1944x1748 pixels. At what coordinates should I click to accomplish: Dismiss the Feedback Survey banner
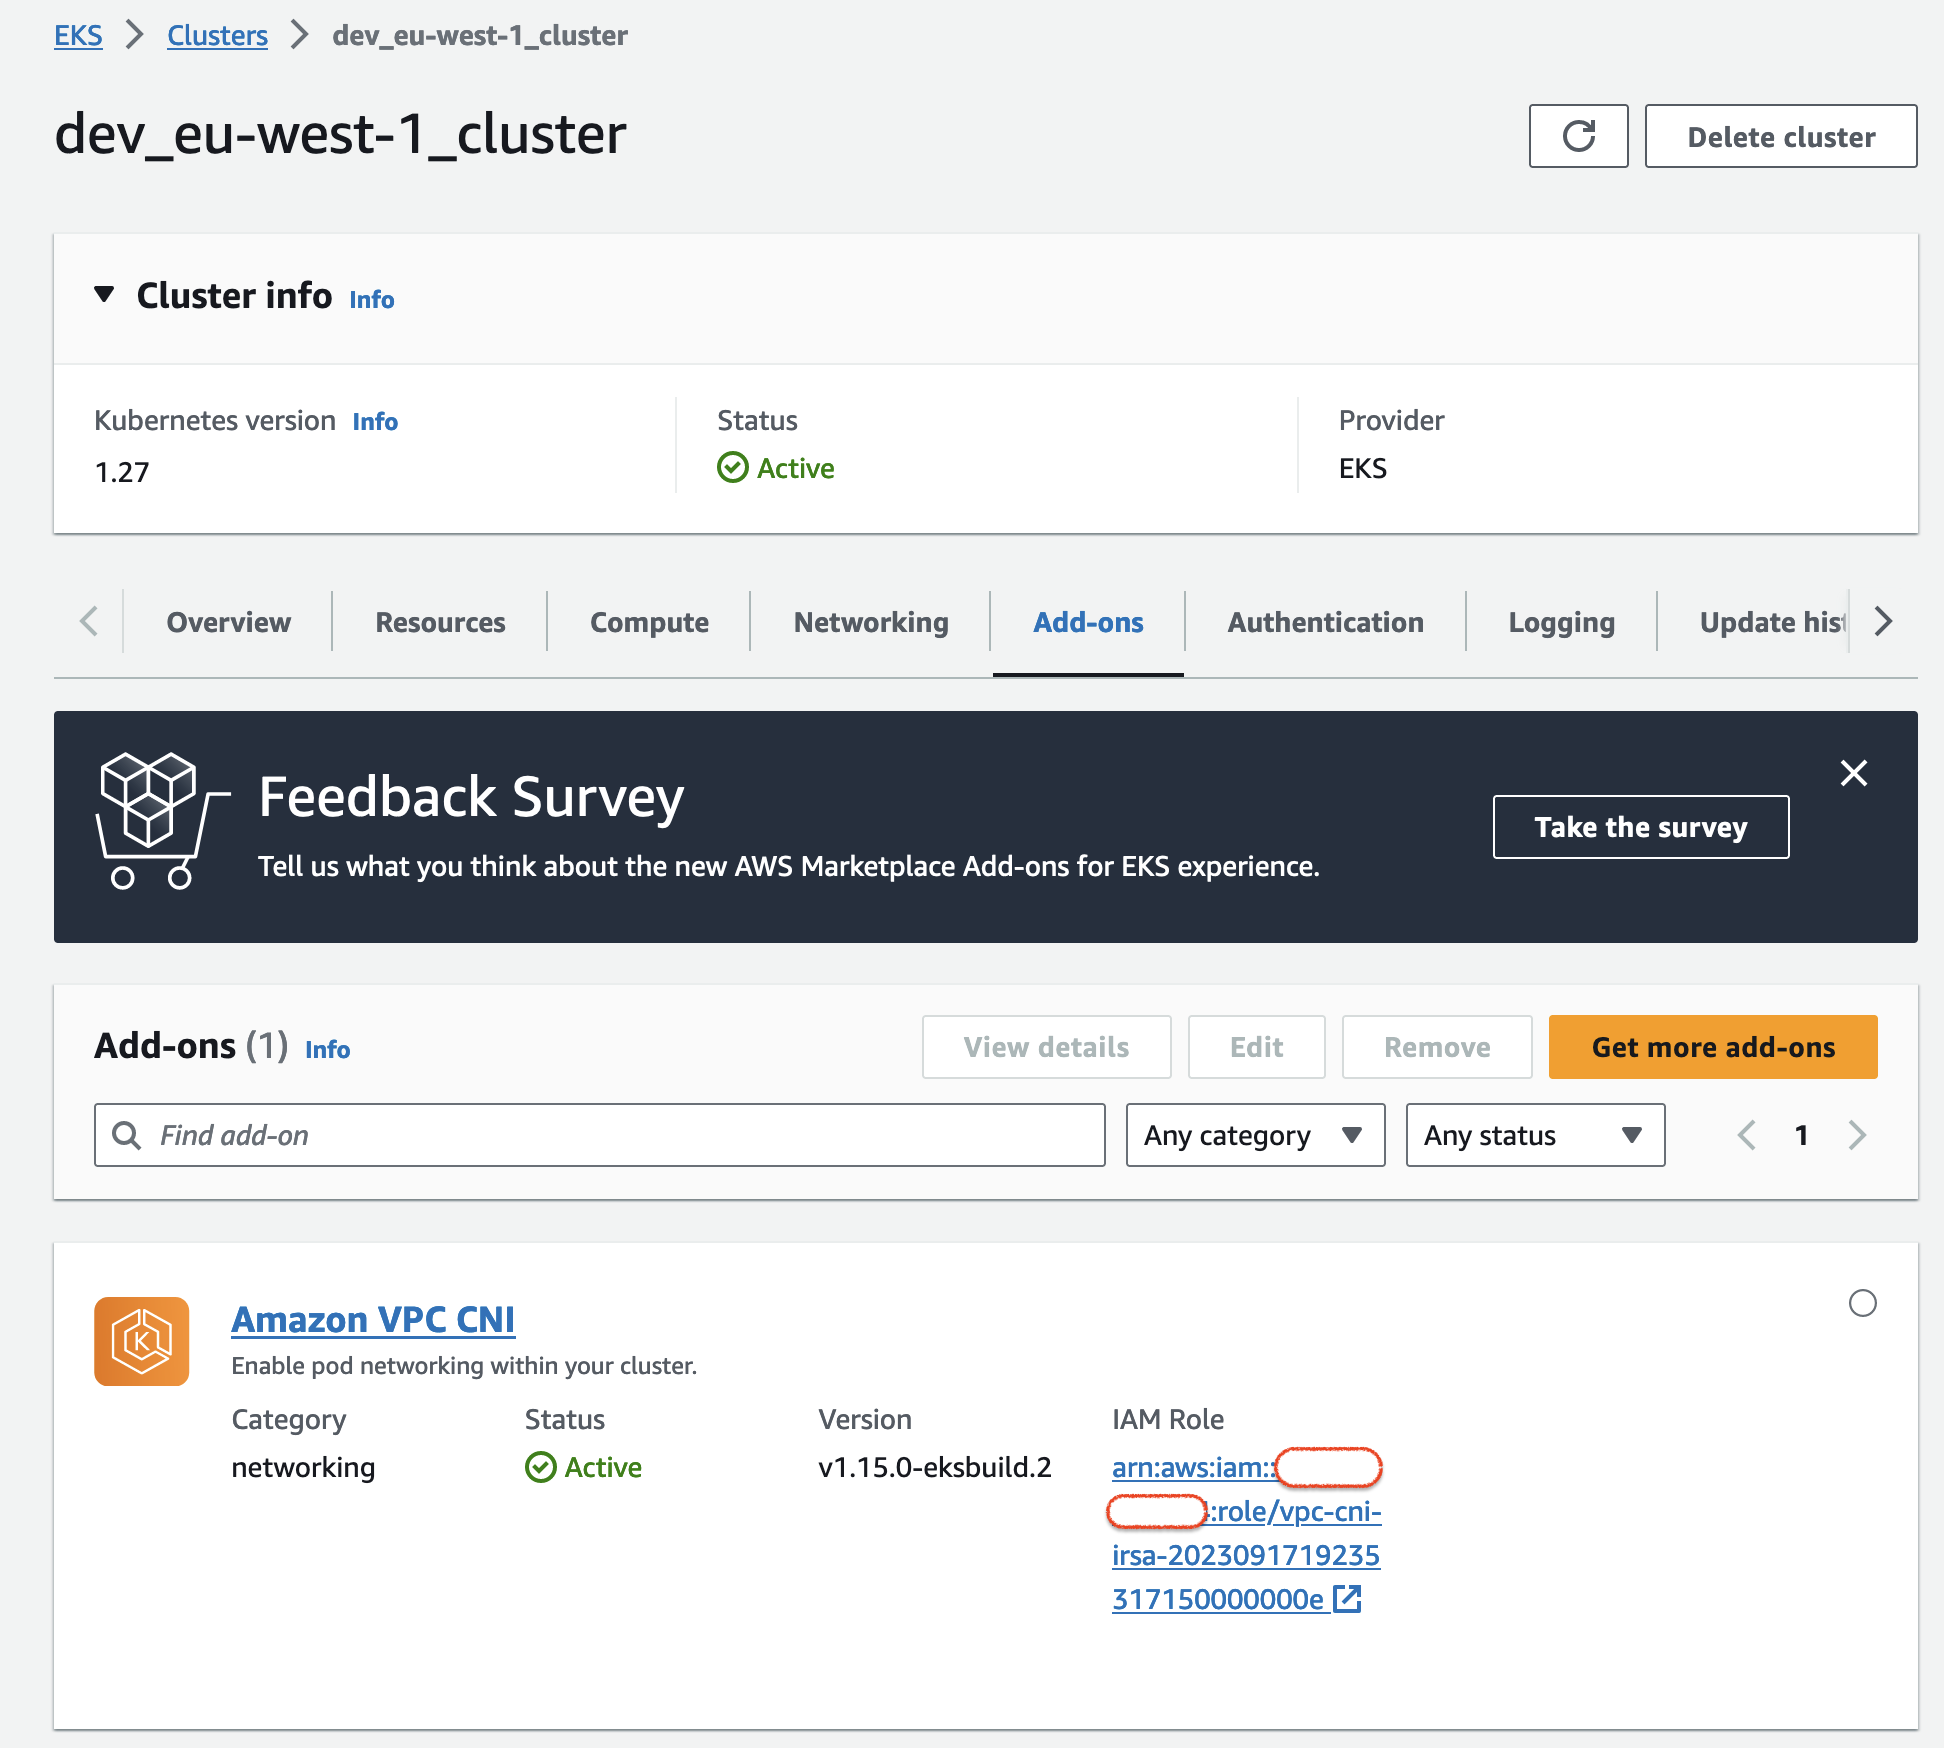[x=1855, y=773]
